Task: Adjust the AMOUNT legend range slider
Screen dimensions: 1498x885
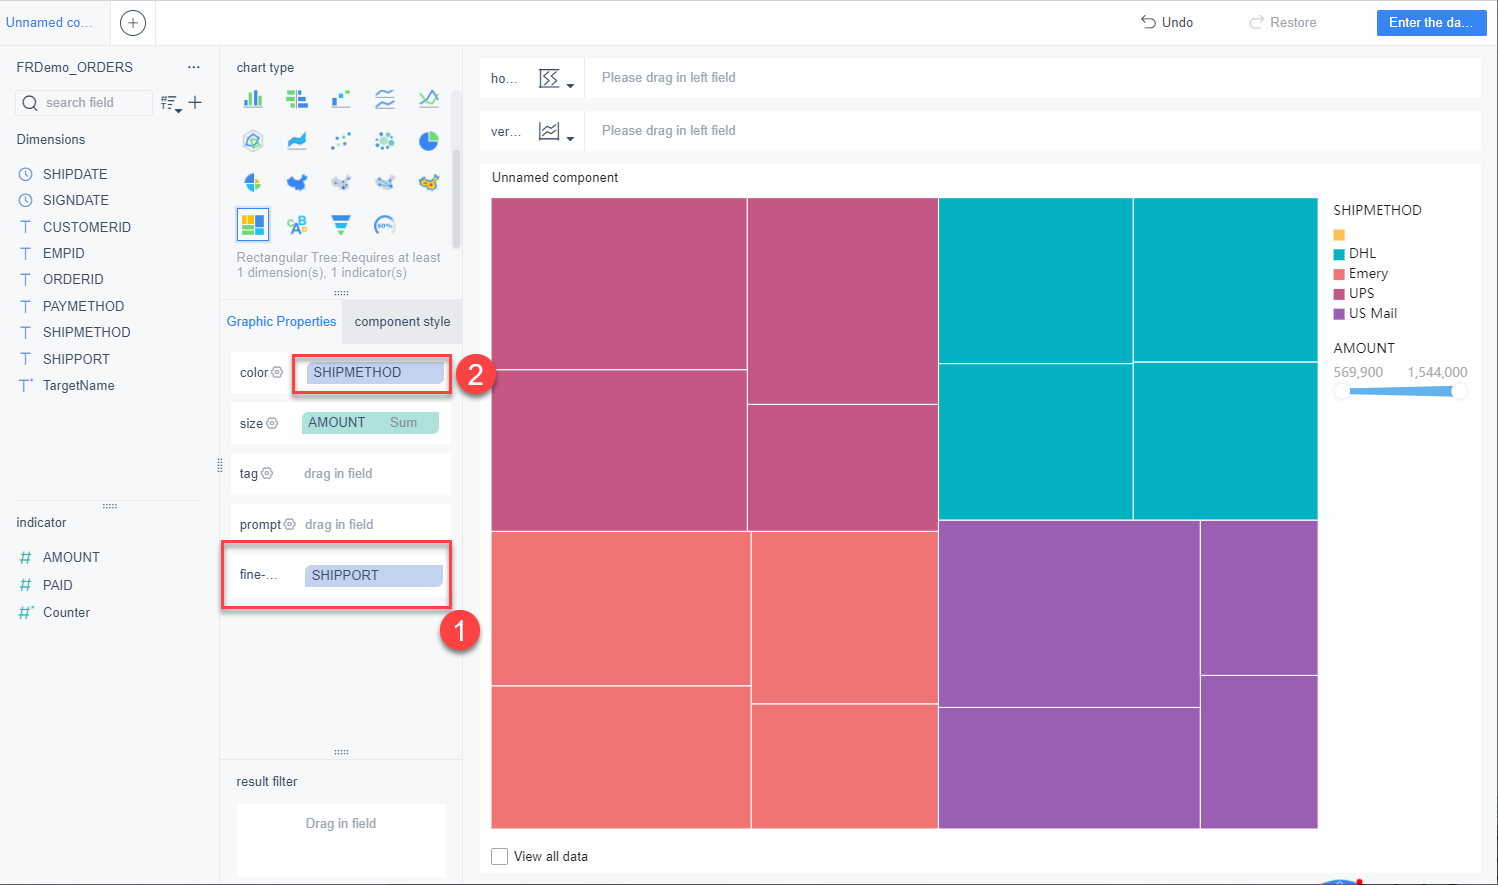Action: [1400, 392]
